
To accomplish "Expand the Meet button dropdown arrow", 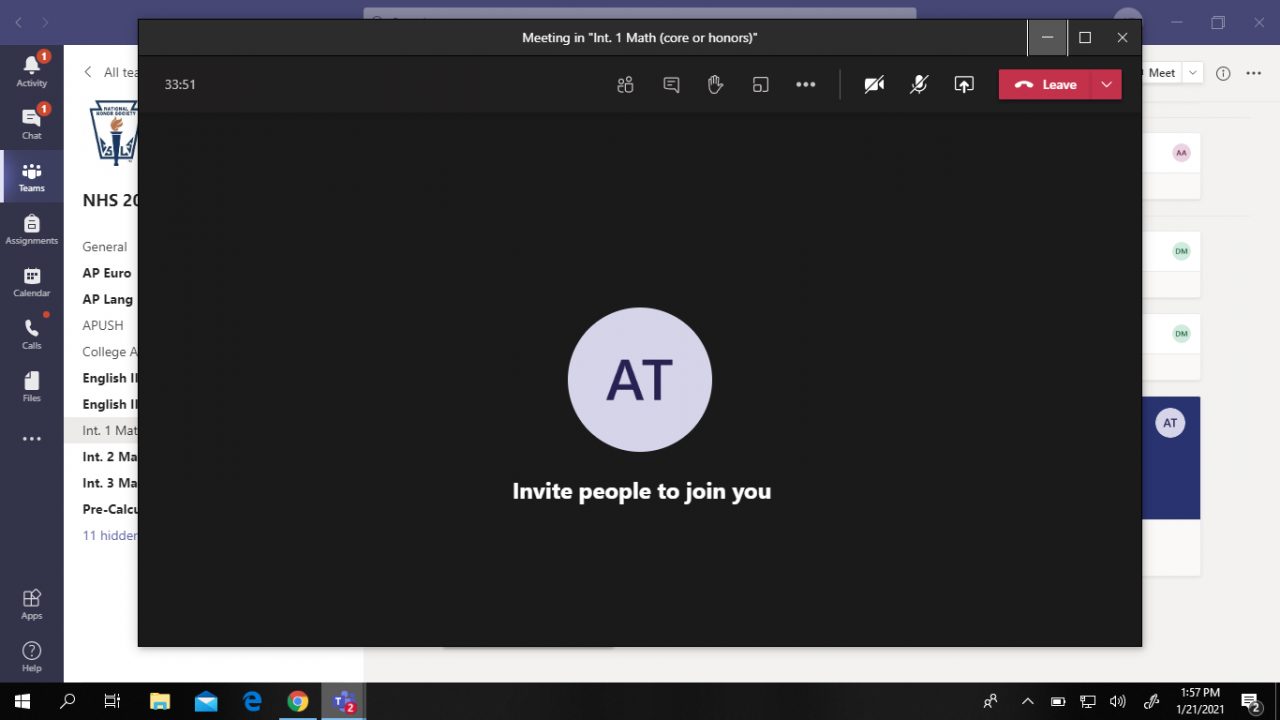I will (1192, 73).
